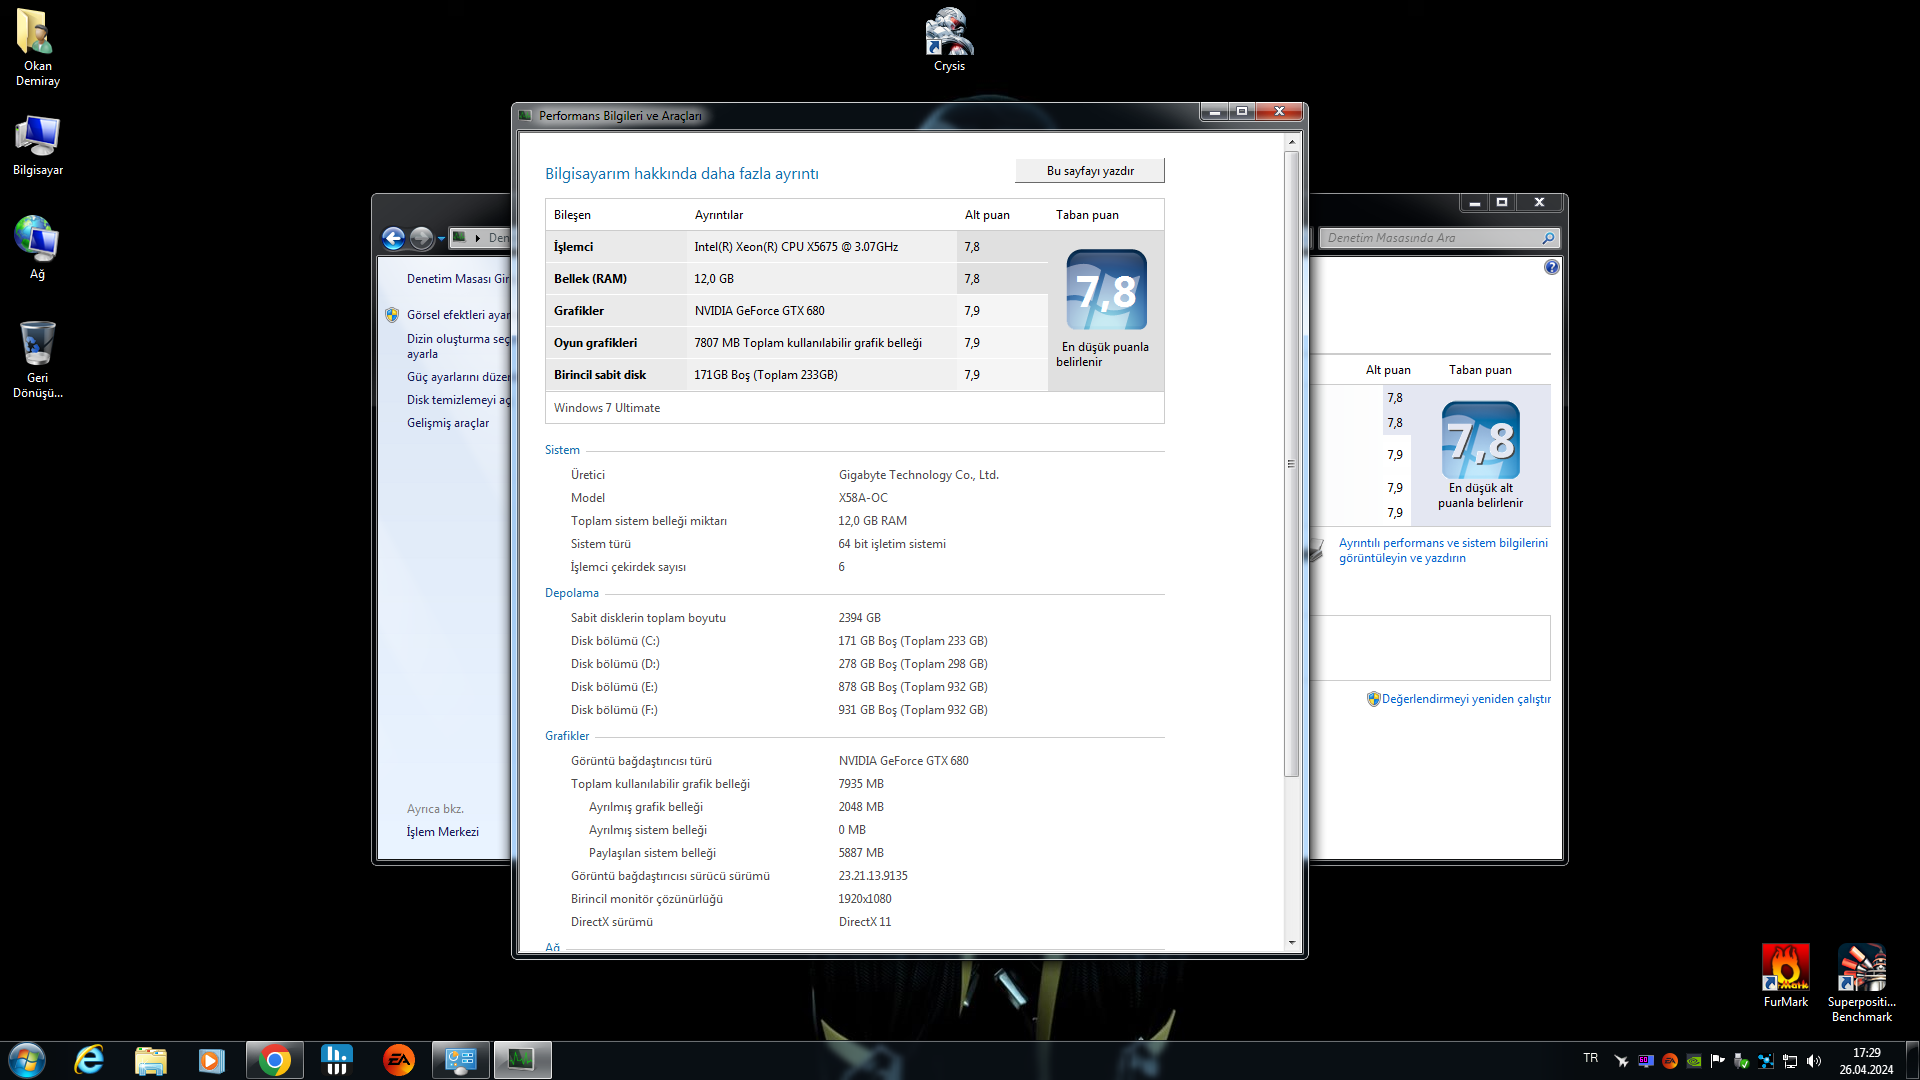Screen dimensions: 1920x1080
Task: Open recent pages dropdown arrow
Action: (441, 238)
